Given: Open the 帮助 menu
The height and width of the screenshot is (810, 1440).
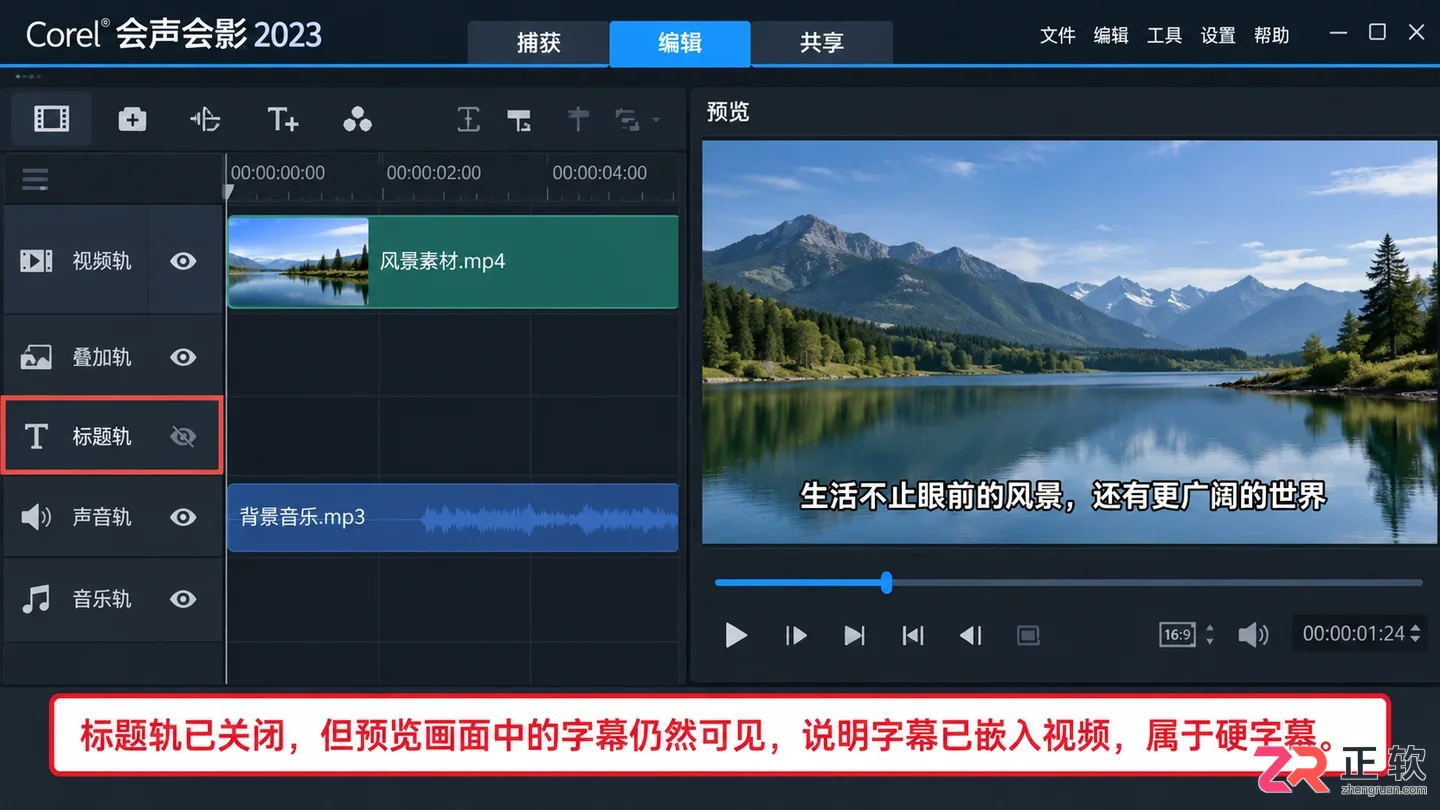Looking at the screenshot, I should [1271, 35].
